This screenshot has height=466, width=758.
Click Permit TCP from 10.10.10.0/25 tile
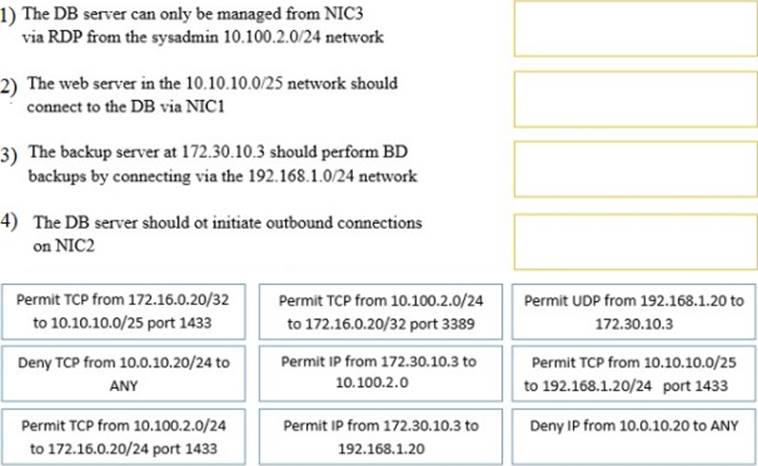(x=634, y=373)
